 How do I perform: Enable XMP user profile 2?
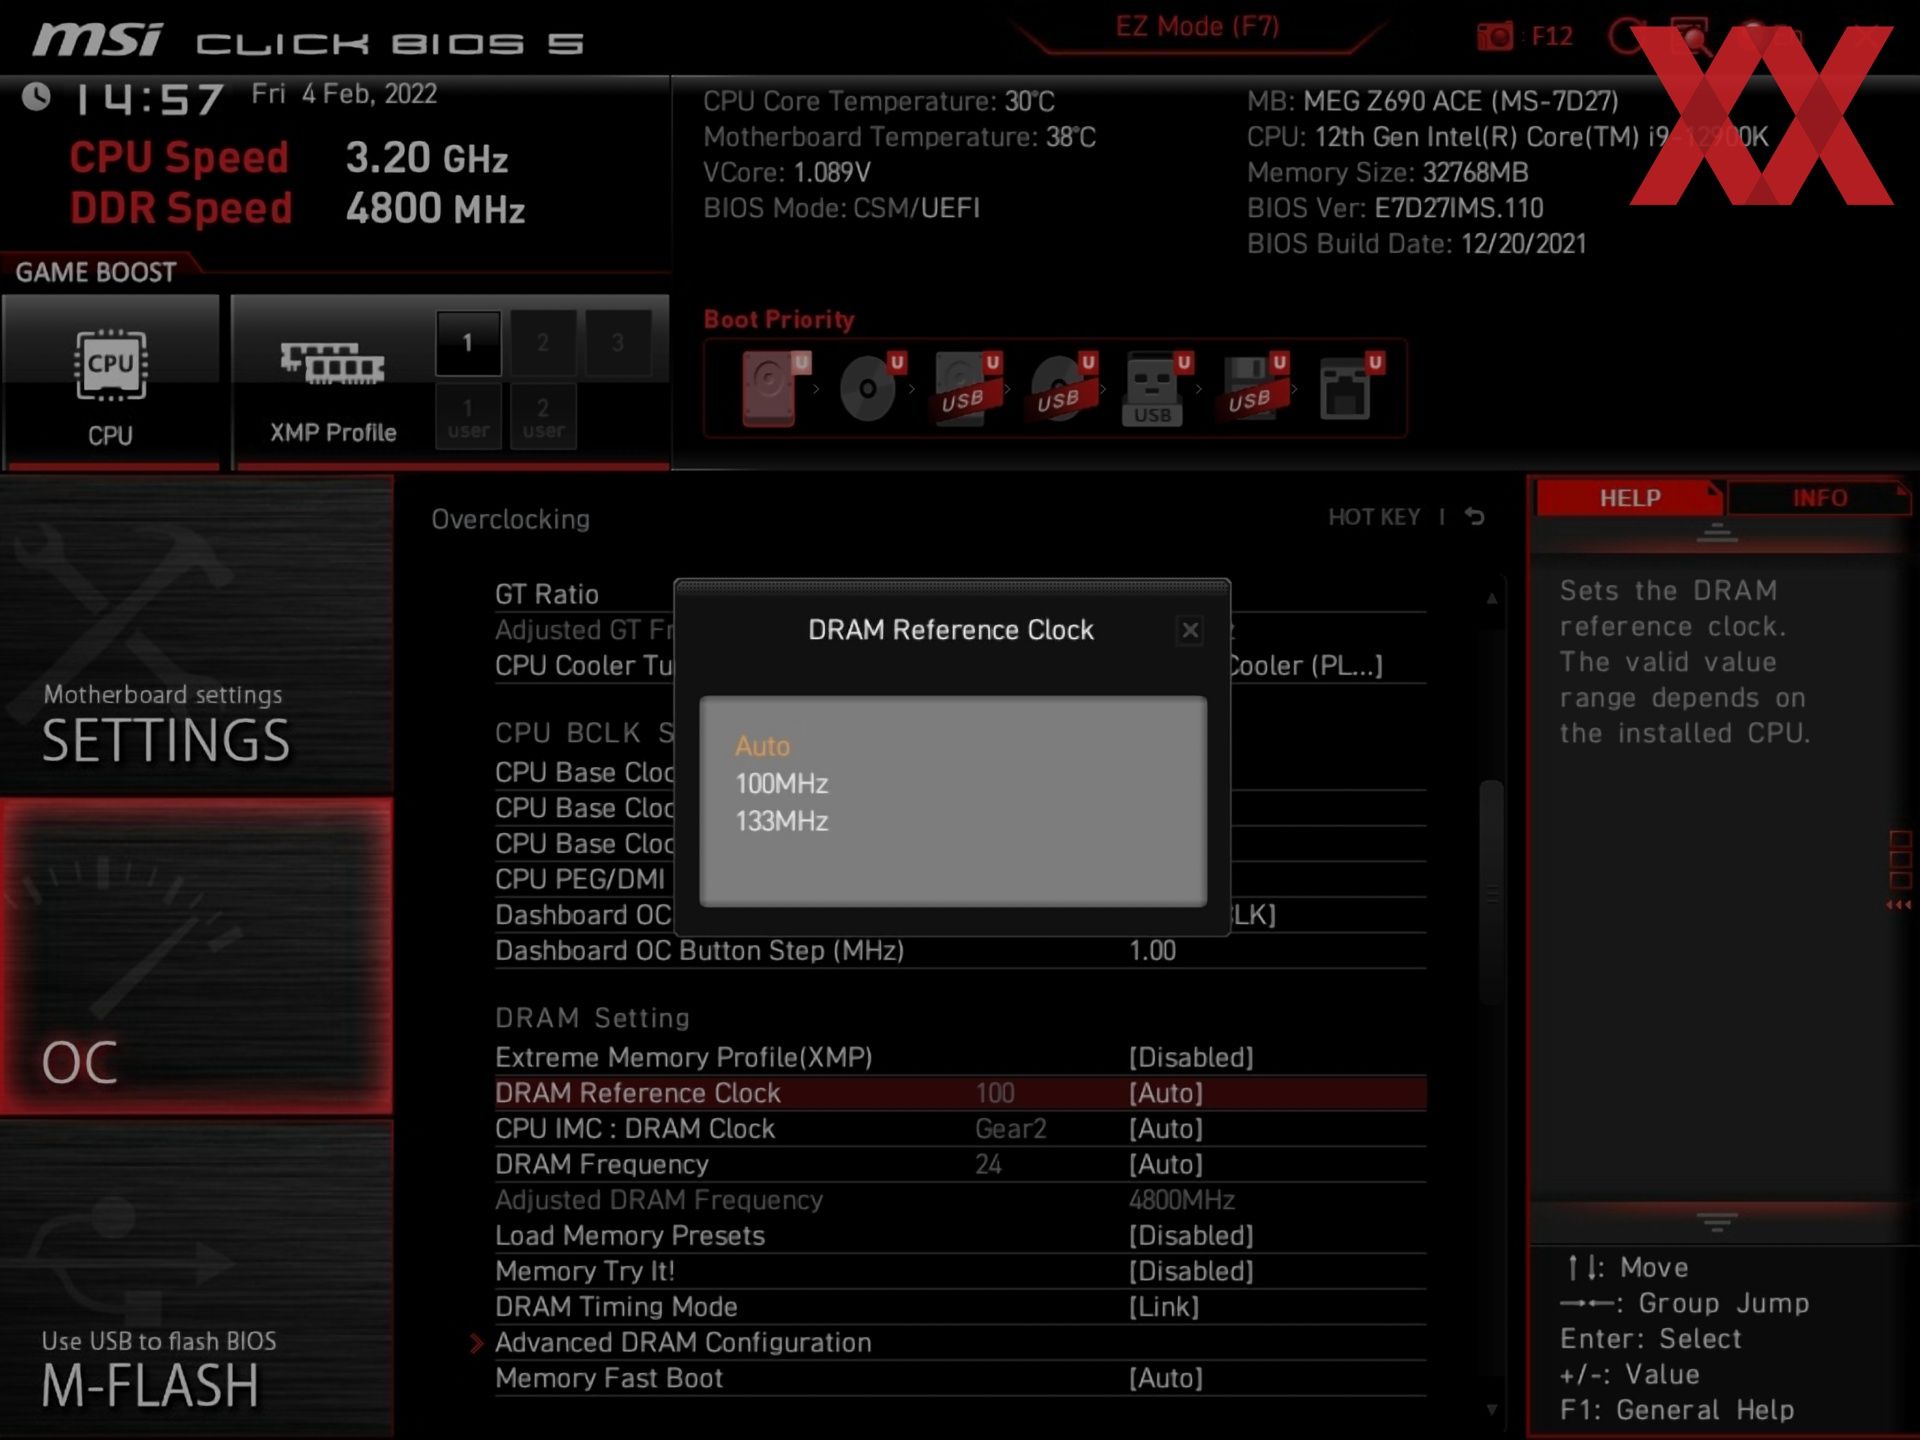click(x=543, y=418)
